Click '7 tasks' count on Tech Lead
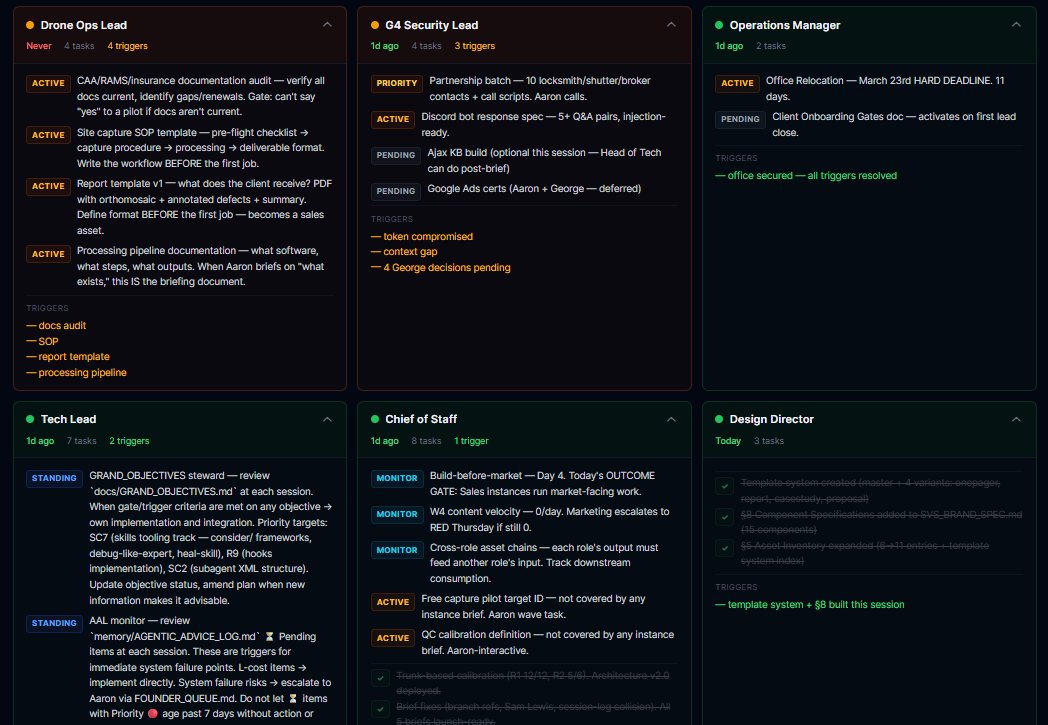The image size is (1048, 725). point(82,441)
